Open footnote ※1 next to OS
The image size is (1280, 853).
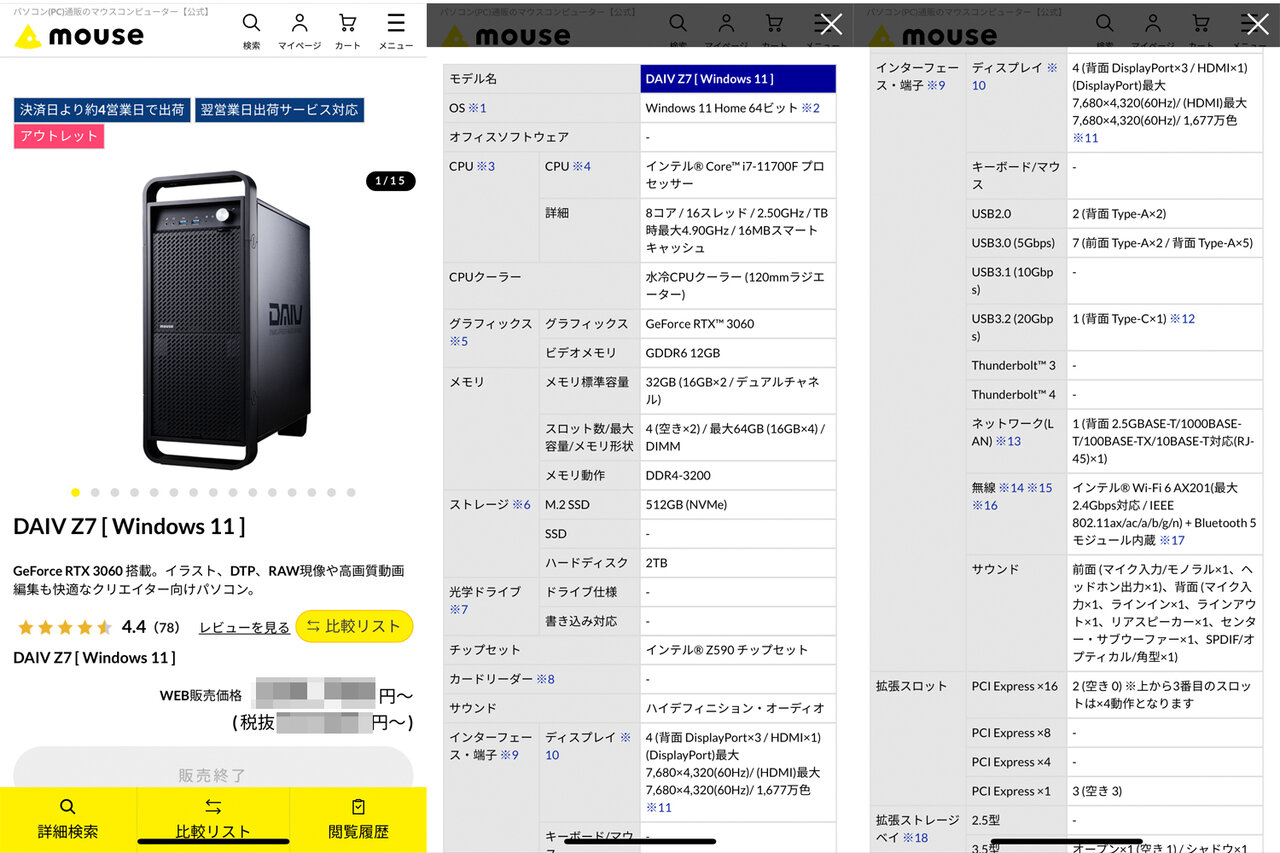pyautogui.click(x=477, y=108)
